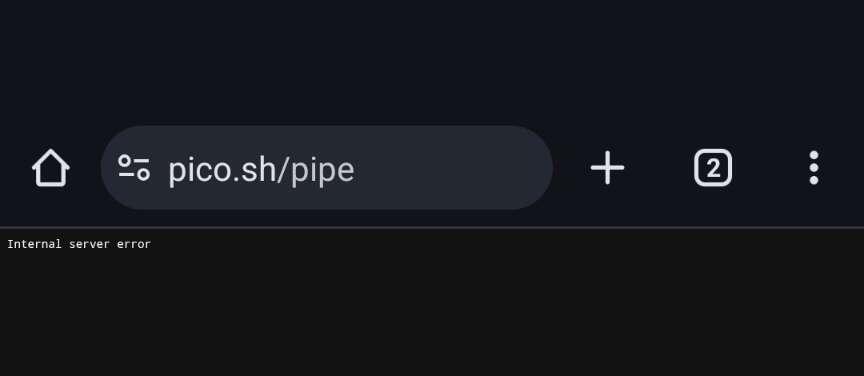Open the three-dot browser menu
The width and height of the screenshot is (864, 376).
814,168
